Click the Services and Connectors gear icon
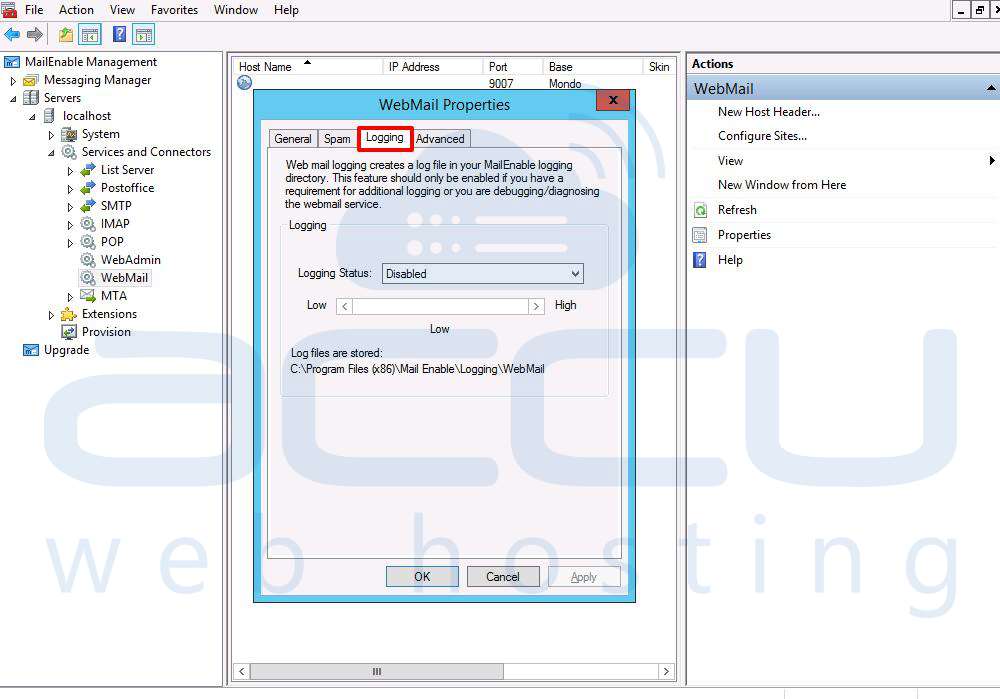 [x=69, y=152]
